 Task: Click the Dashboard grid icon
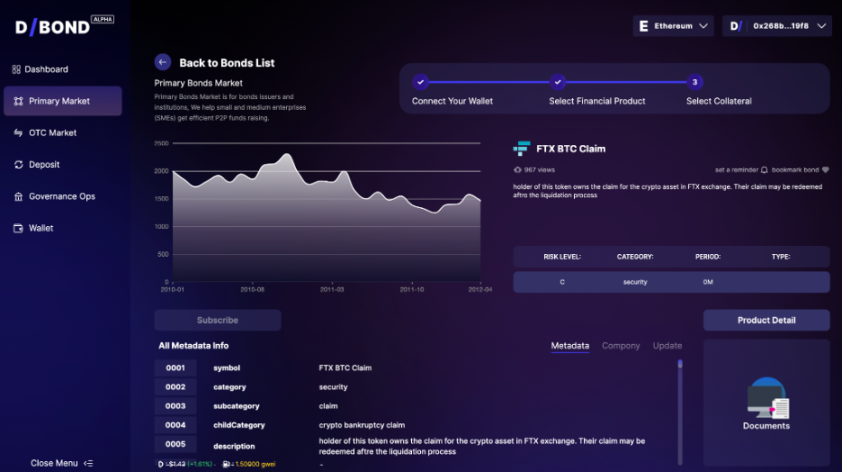[x=16, y=69]
